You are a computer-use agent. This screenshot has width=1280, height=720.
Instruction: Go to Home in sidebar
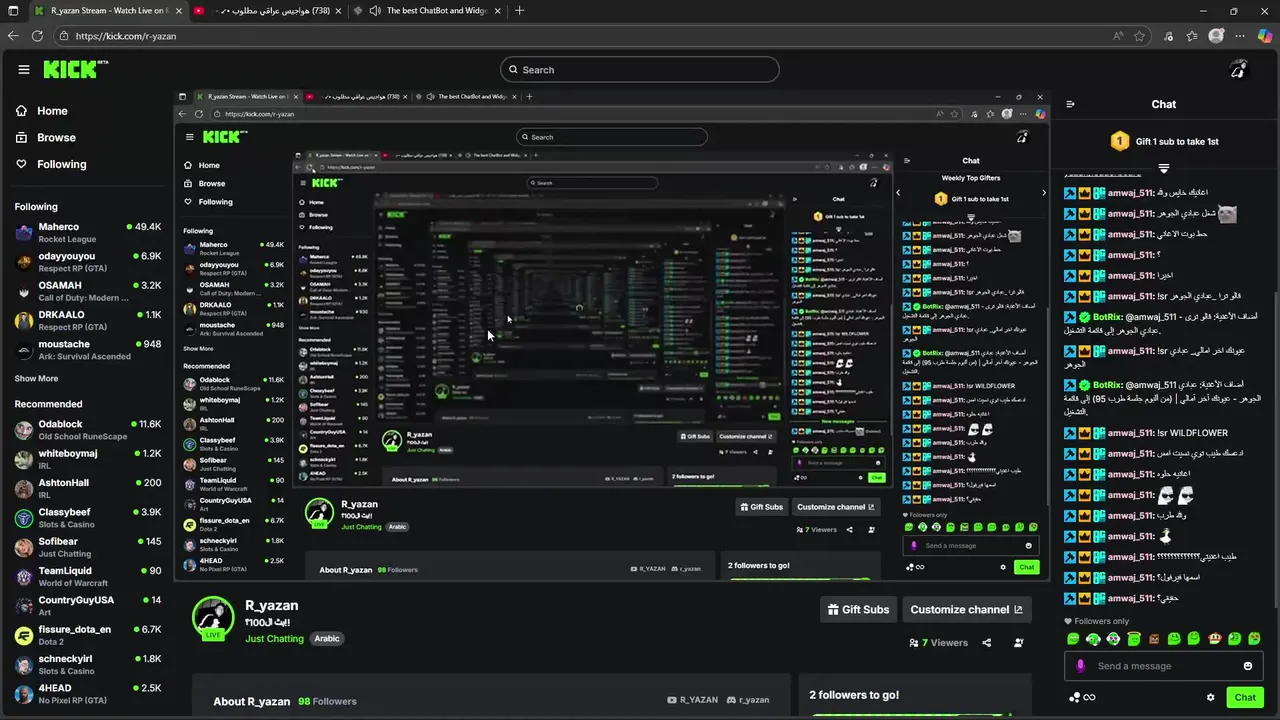pos(42,111)
